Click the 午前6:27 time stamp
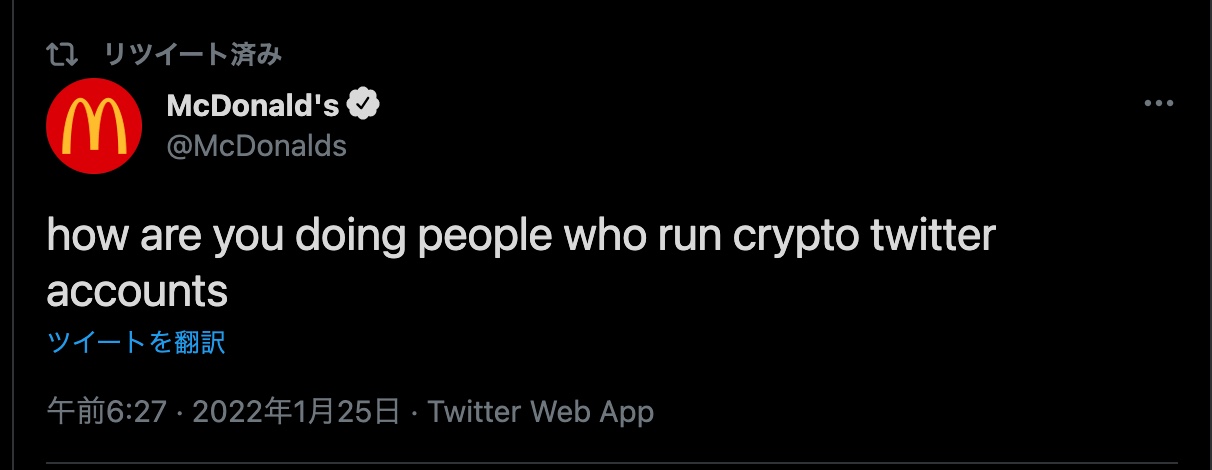This screenshot has width=1212, height=470. click(x=106, y=411)
